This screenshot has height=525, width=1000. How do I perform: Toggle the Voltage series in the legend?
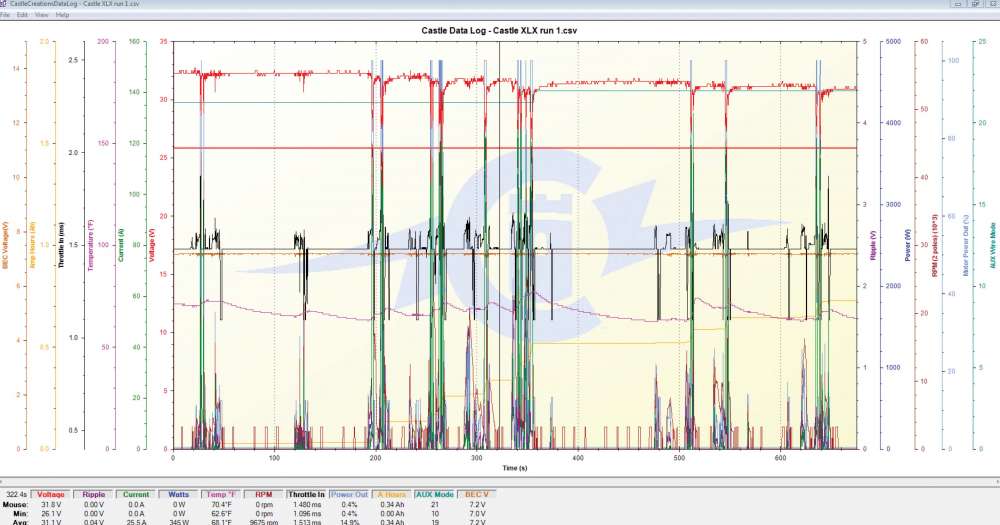[x=53, y=494]
